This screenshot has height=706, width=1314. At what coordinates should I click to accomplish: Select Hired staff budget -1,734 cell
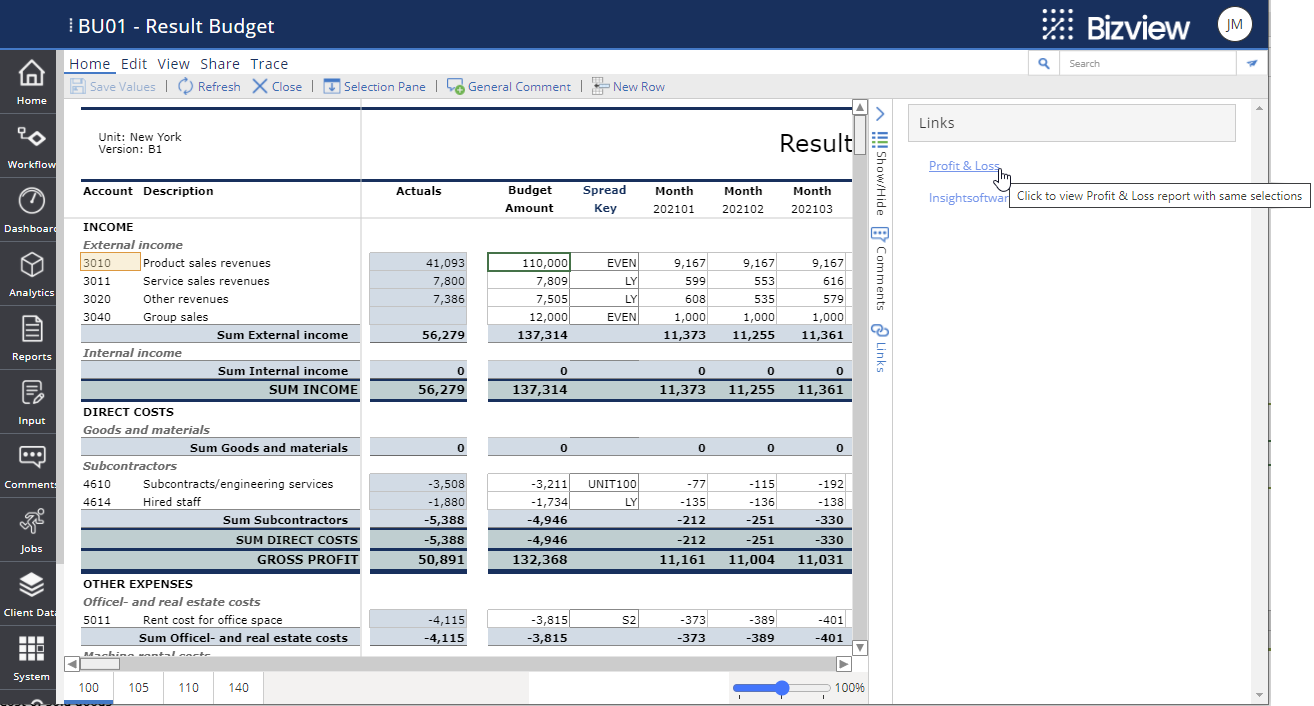point(529,502)
